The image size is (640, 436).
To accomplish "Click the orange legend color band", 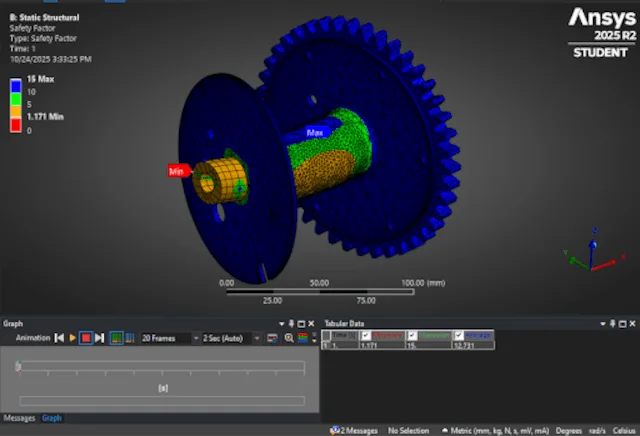I will click(x=16, y=112).
